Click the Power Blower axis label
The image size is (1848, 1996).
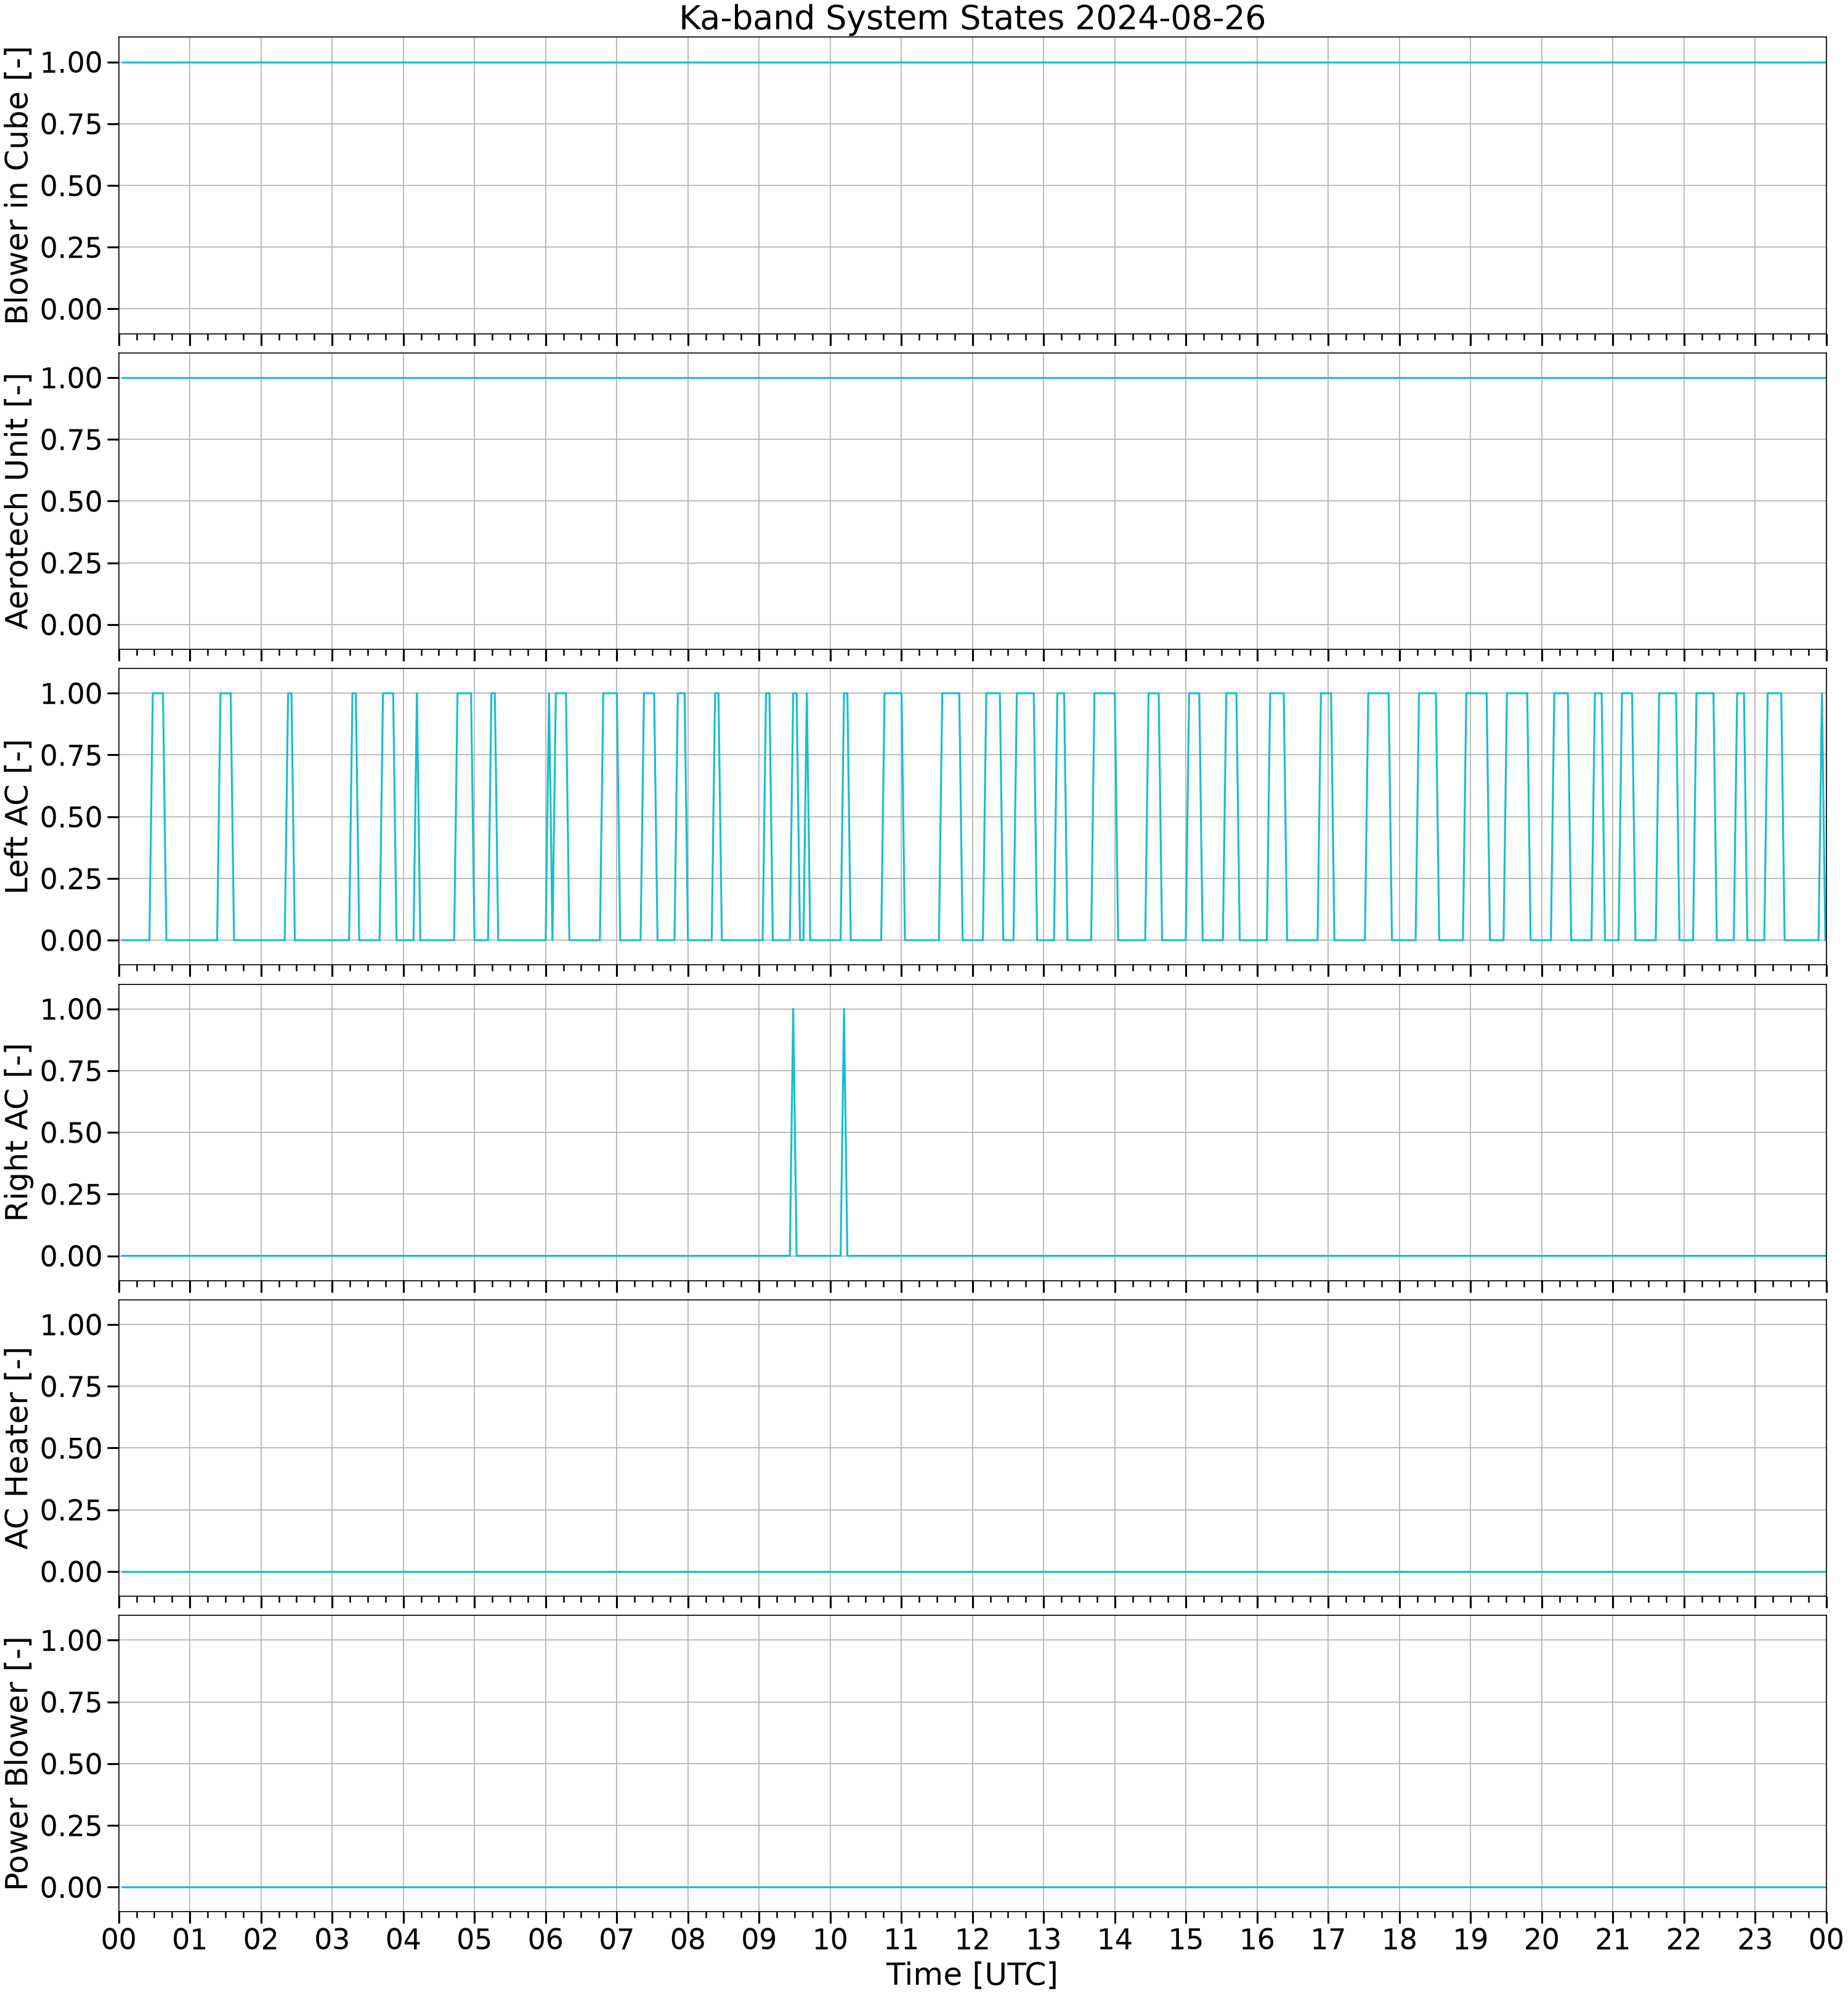(17, 1764)
